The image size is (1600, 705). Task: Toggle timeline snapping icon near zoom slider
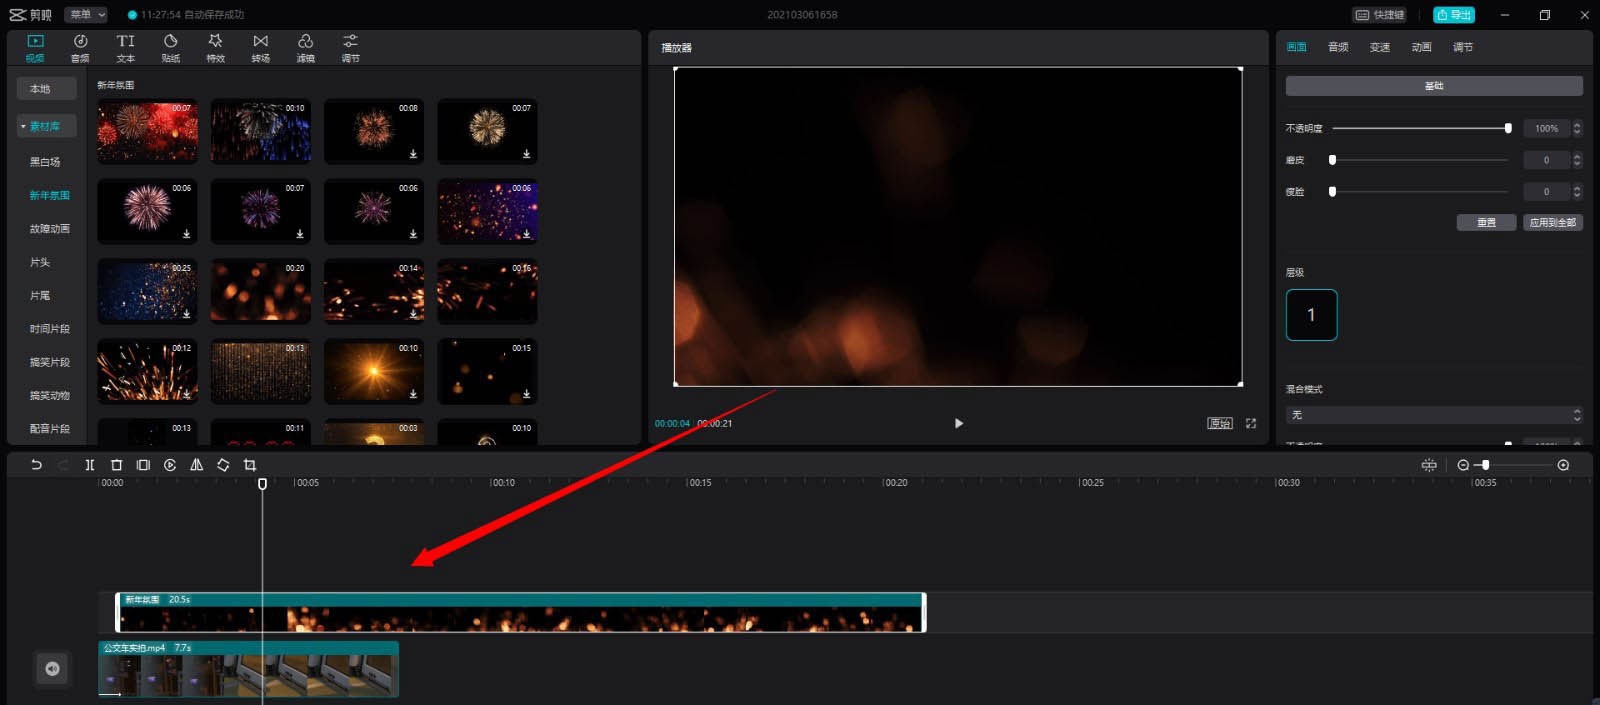1429,465
